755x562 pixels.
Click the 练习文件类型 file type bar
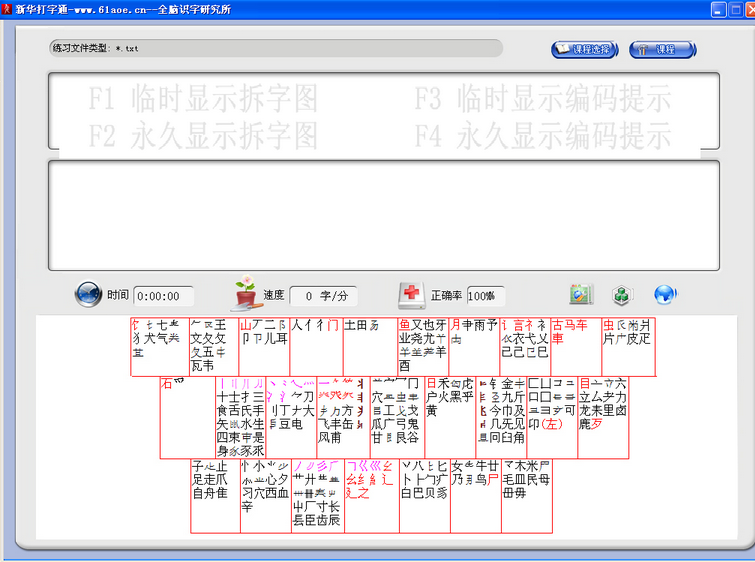click(x=276, y=48)
